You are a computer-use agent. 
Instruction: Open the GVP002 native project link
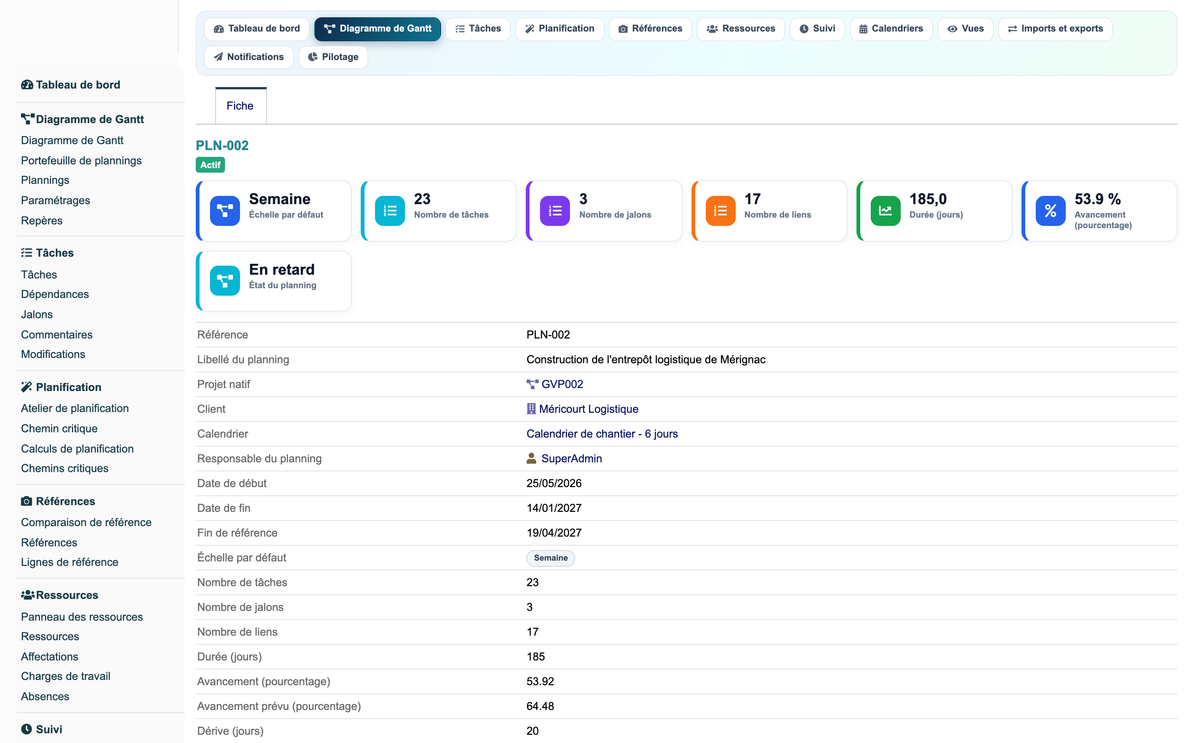click(562, 384)
